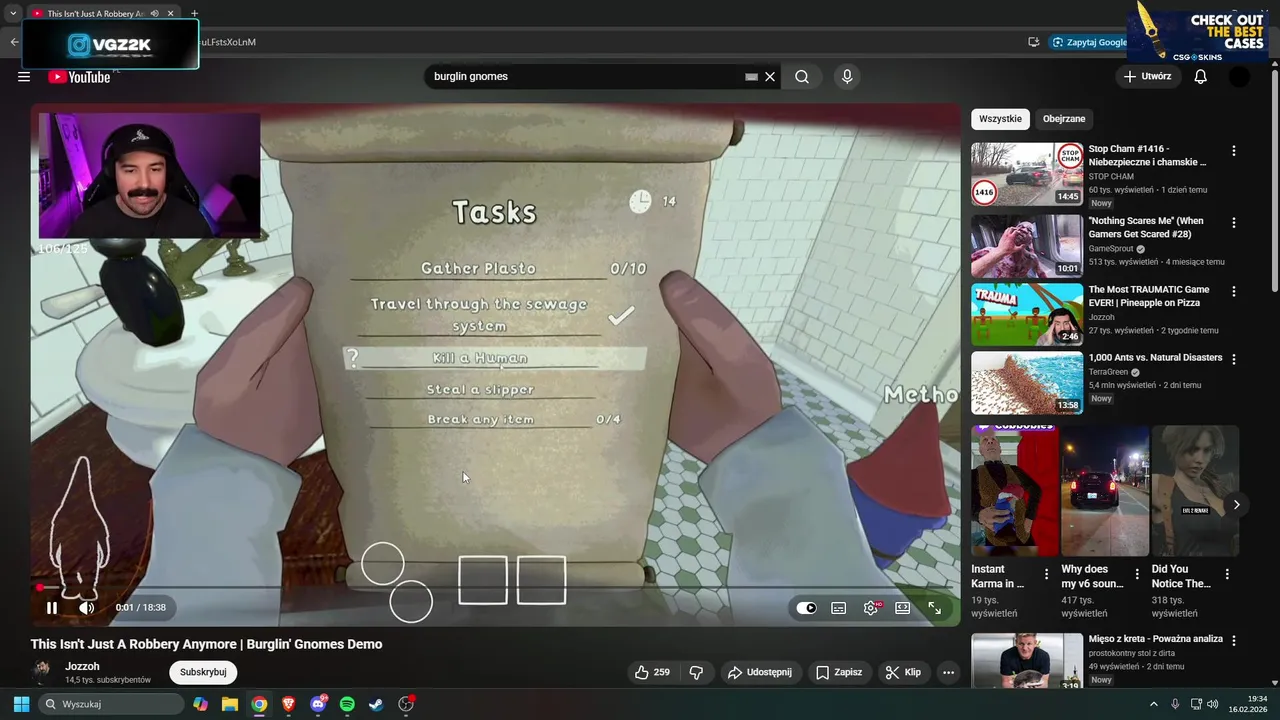The image size is (1280, 720).
Task: Open the player settings gear
Action: [x=871, y=608]
